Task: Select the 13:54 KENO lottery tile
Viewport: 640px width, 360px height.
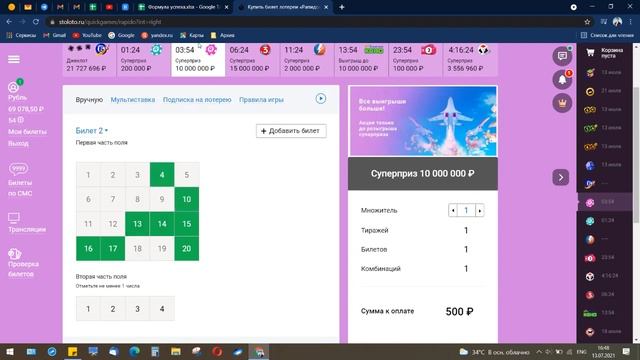Action: (x=361, y=59)
